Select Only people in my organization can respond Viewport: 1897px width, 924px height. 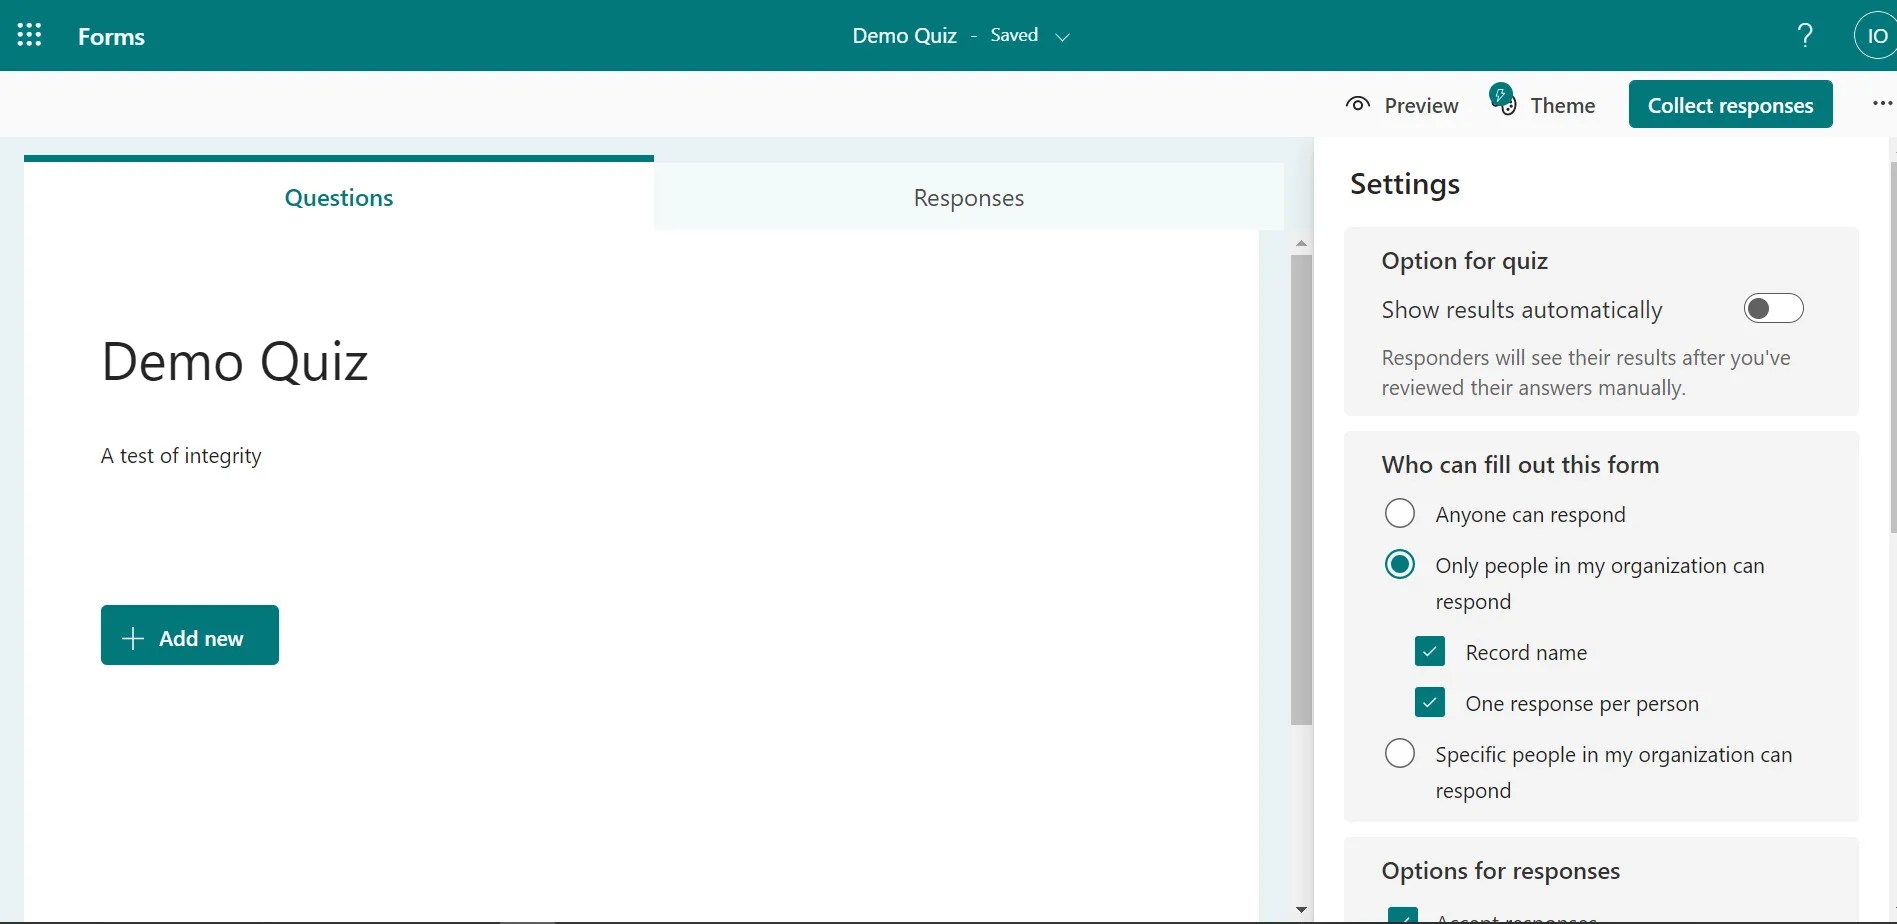(1399, 563)
